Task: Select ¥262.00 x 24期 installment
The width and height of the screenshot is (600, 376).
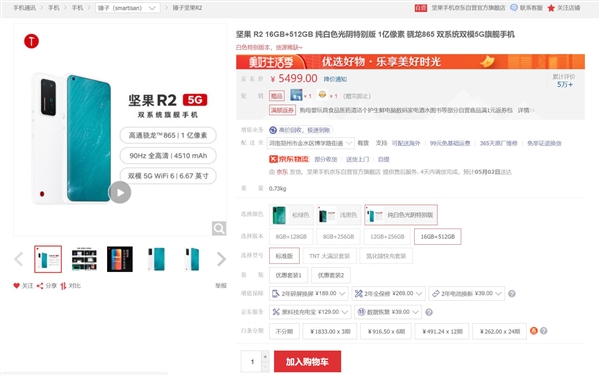Action: tap(499, 331)
